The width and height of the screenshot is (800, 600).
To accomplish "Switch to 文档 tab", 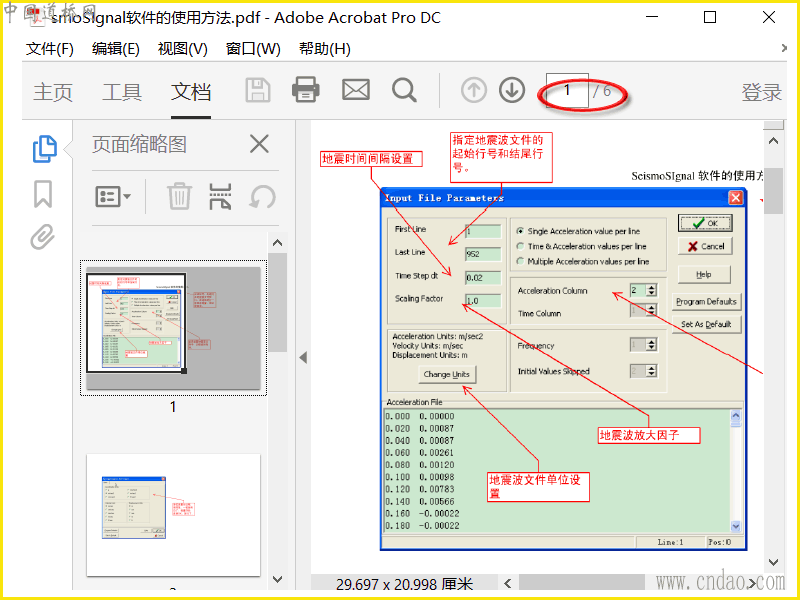I will click(x=191, y=92).
